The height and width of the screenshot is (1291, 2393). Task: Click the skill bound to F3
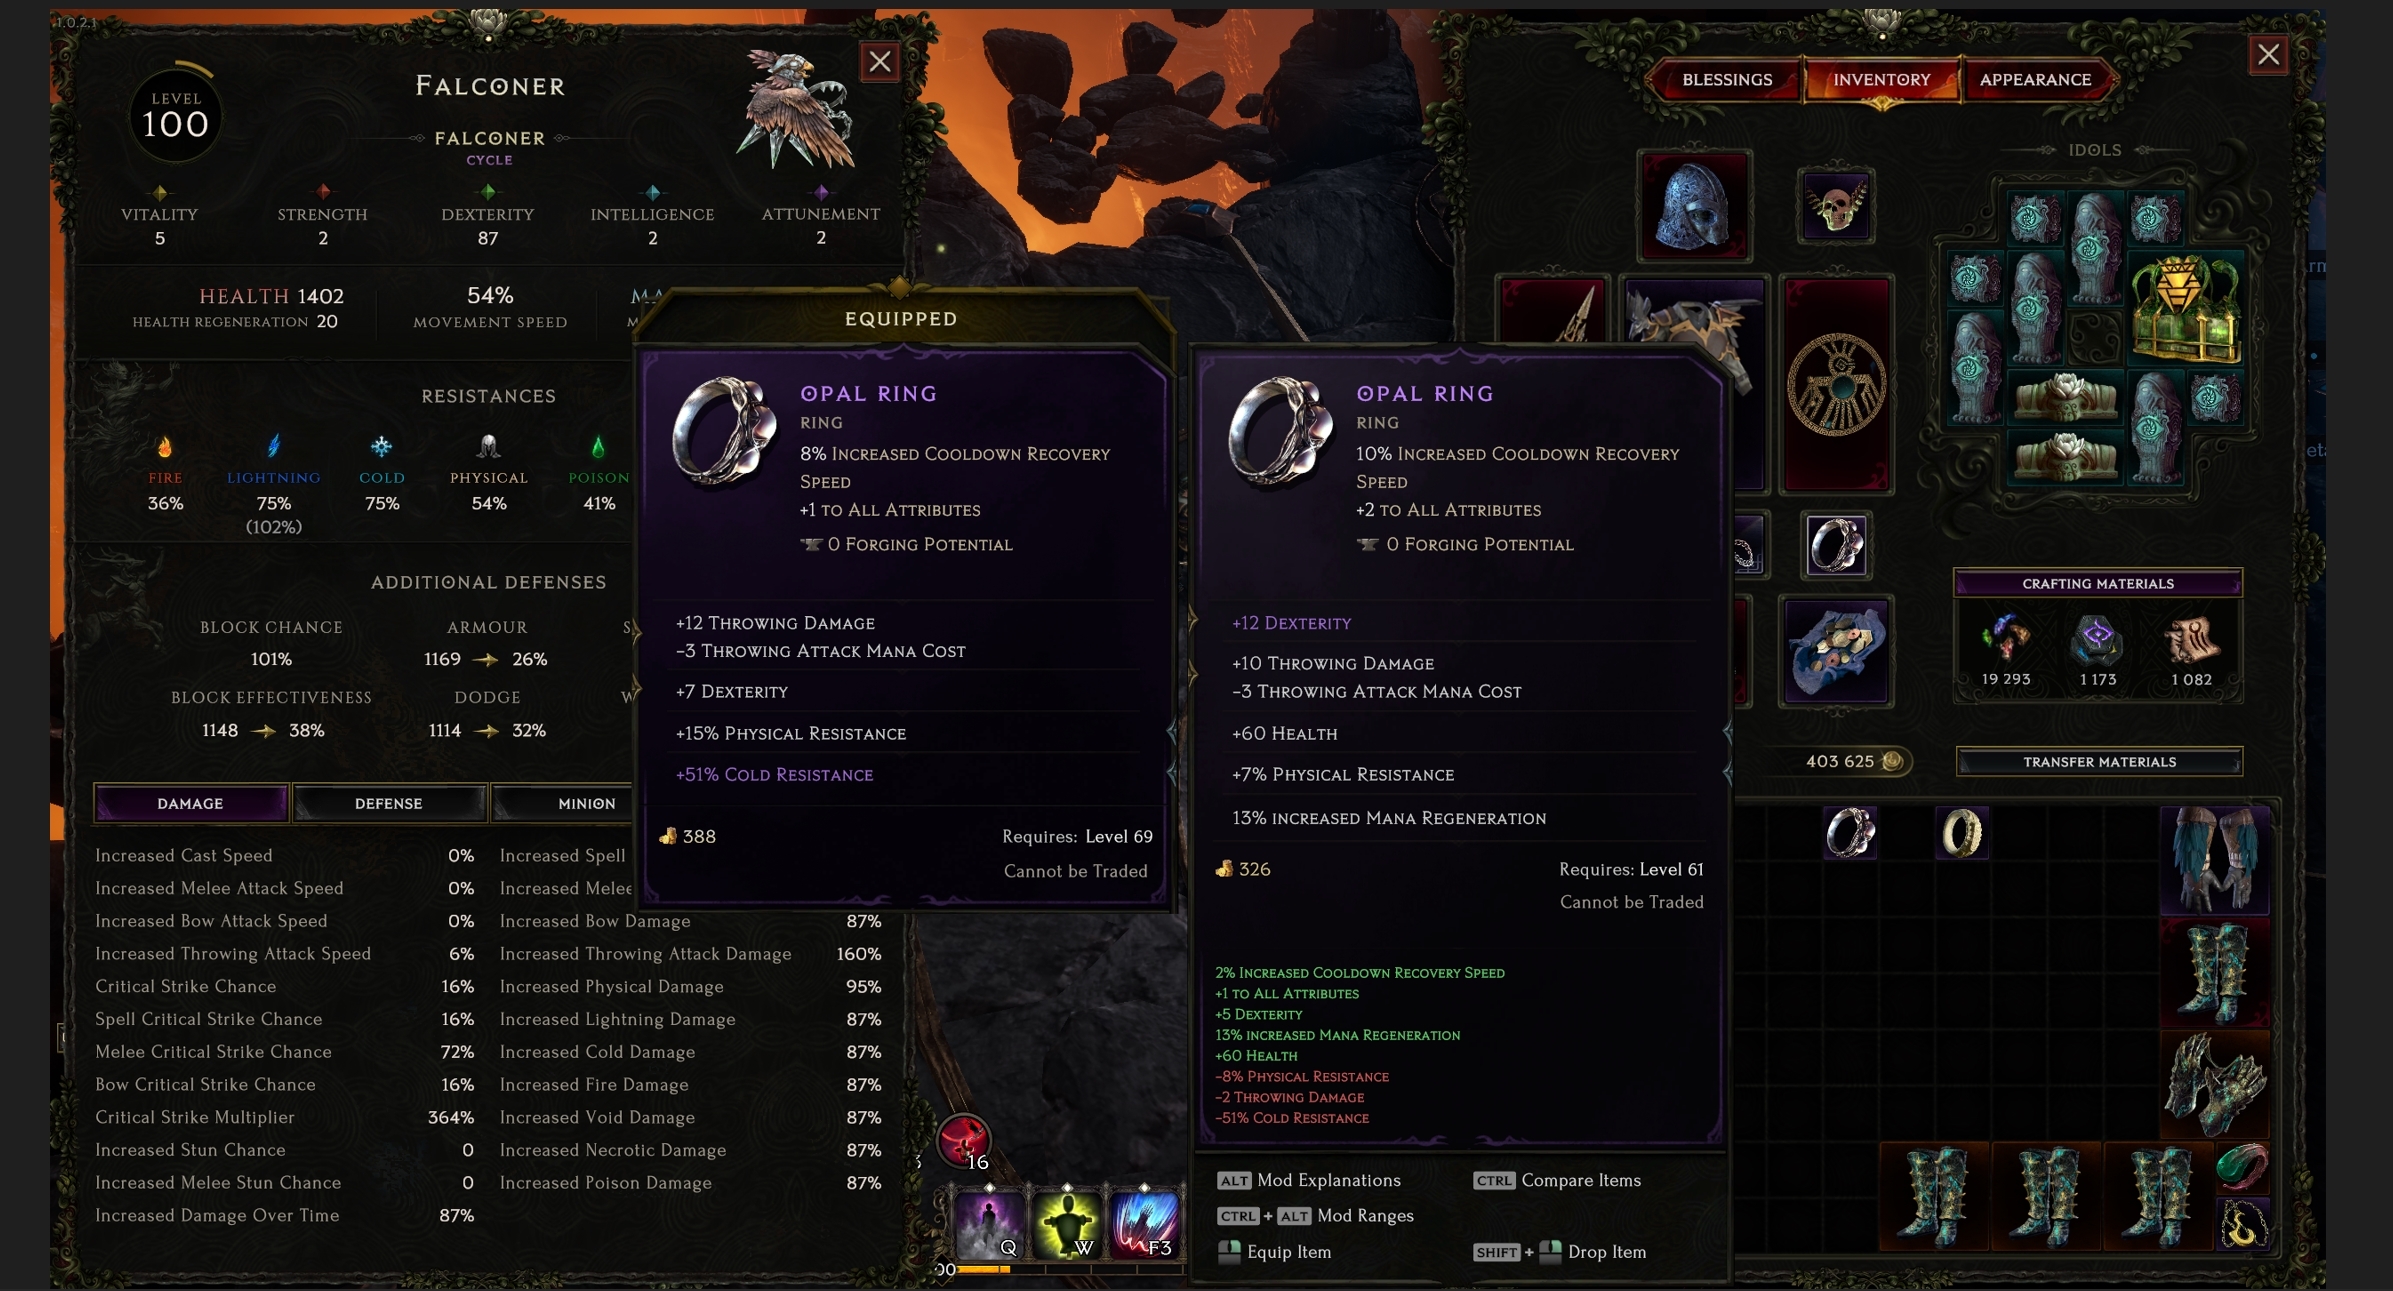[1144, 1224]
